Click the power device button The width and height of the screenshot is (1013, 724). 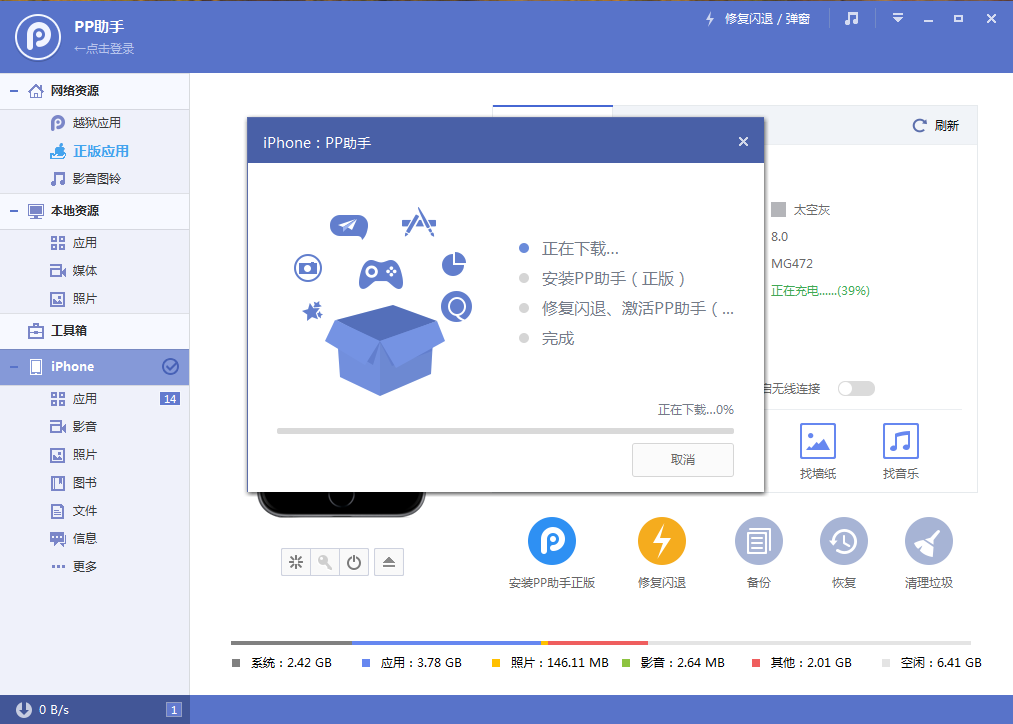[x=354, y=562]
